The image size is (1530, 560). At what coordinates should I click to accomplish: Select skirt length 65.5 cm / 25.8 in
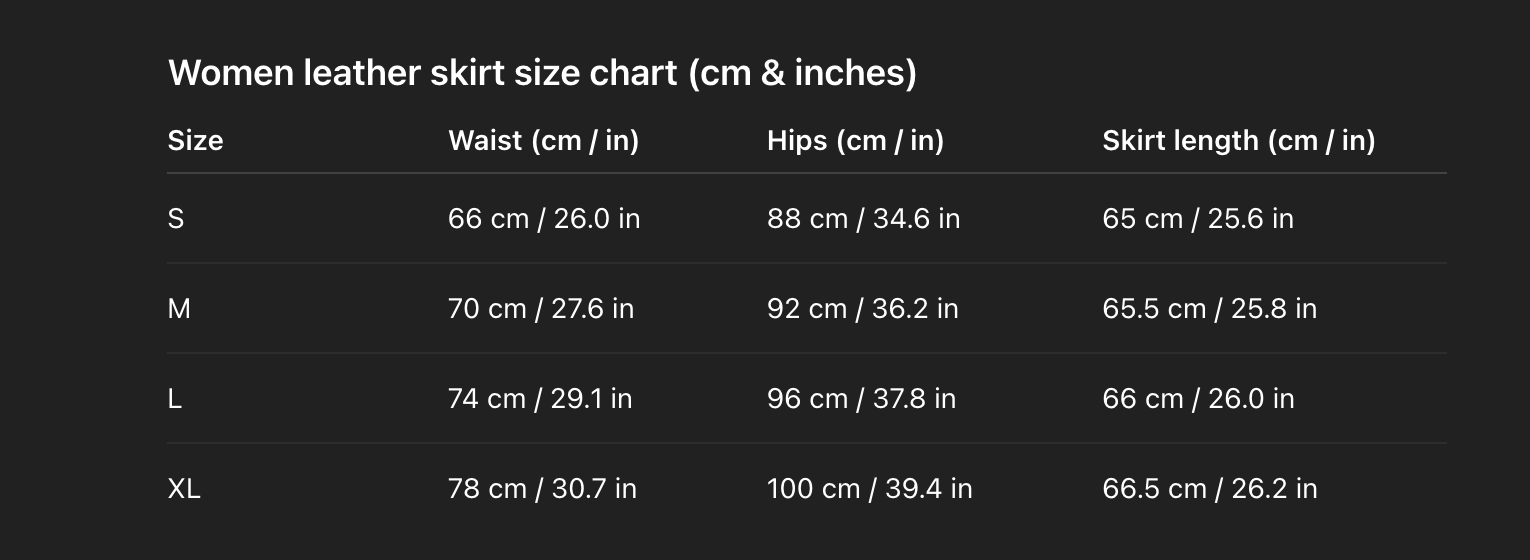point(1209,309)
